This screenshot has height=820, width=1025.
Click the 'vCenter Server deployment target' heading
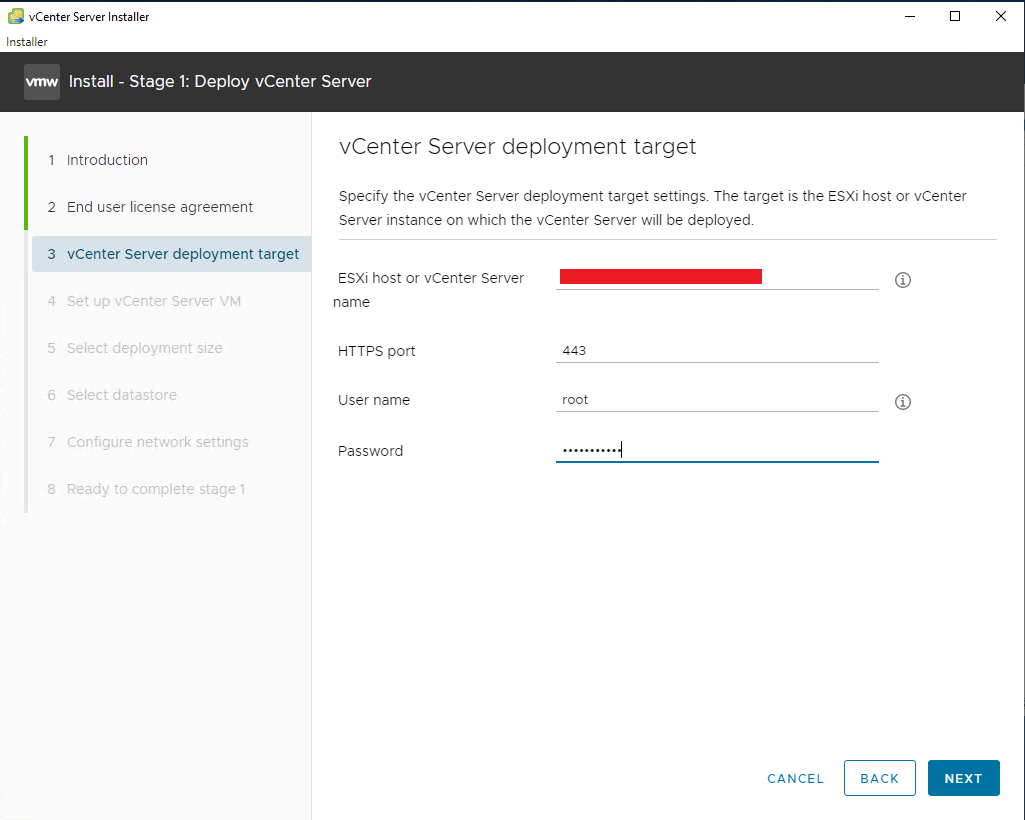tap(518, 146)
